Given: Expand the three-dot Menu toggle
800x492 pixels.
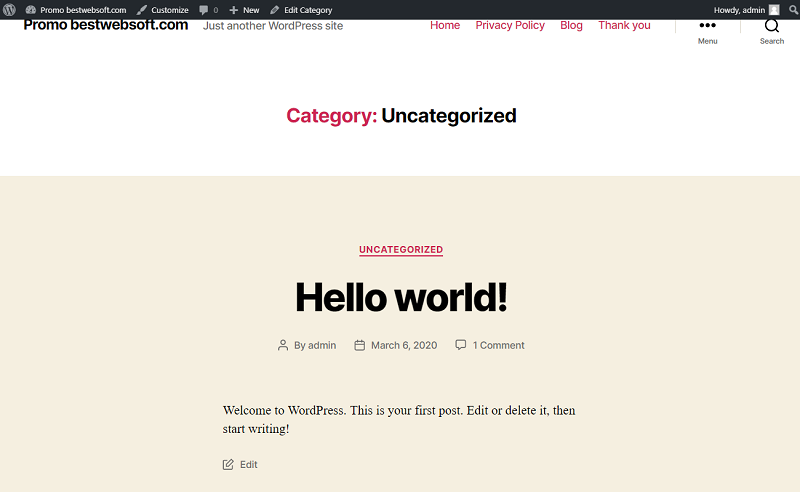Looking at the screenshot, I should coord(708,32).
